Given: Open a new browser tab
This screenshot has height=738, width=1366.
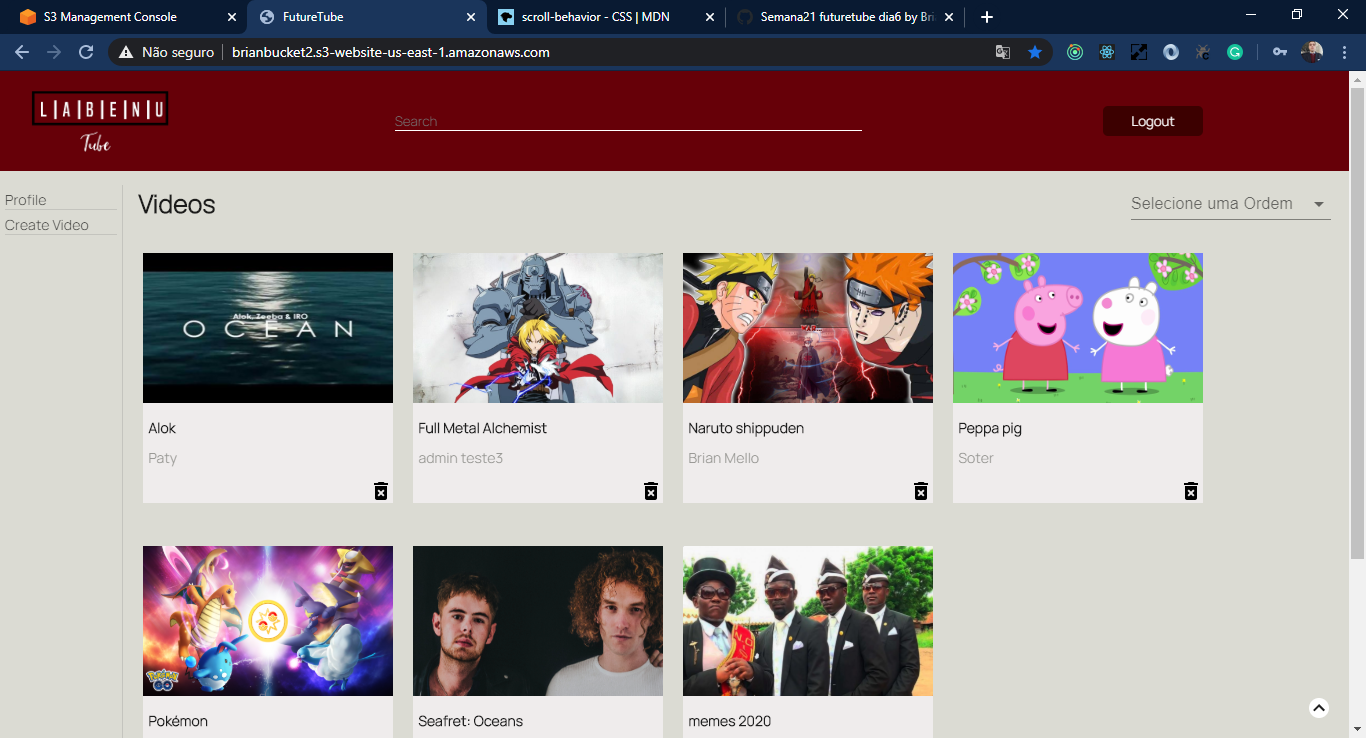Looking at the screenshot, I should [987, 17].
